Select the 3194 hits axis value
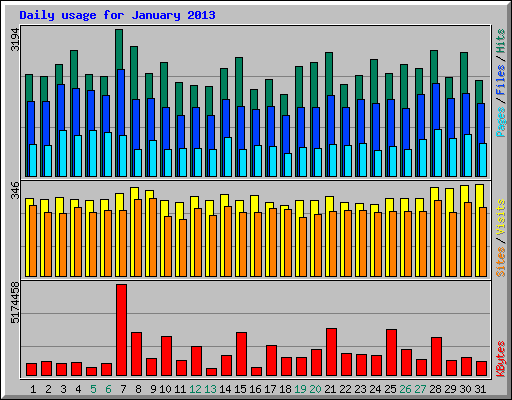 tap(15, 40)
